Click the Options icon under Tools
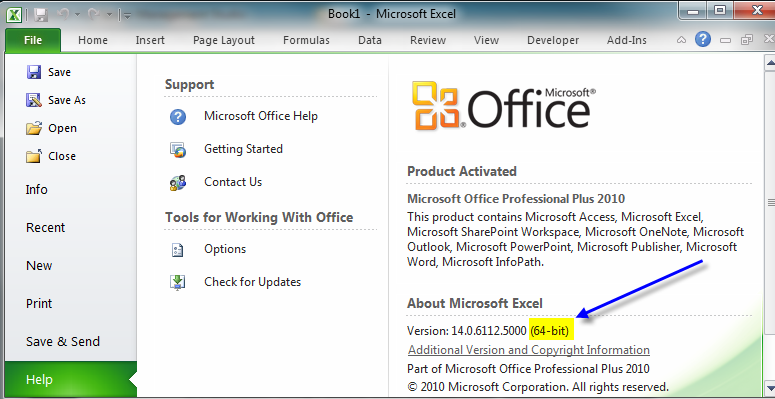The image size is (775, 399). point(177,249)
